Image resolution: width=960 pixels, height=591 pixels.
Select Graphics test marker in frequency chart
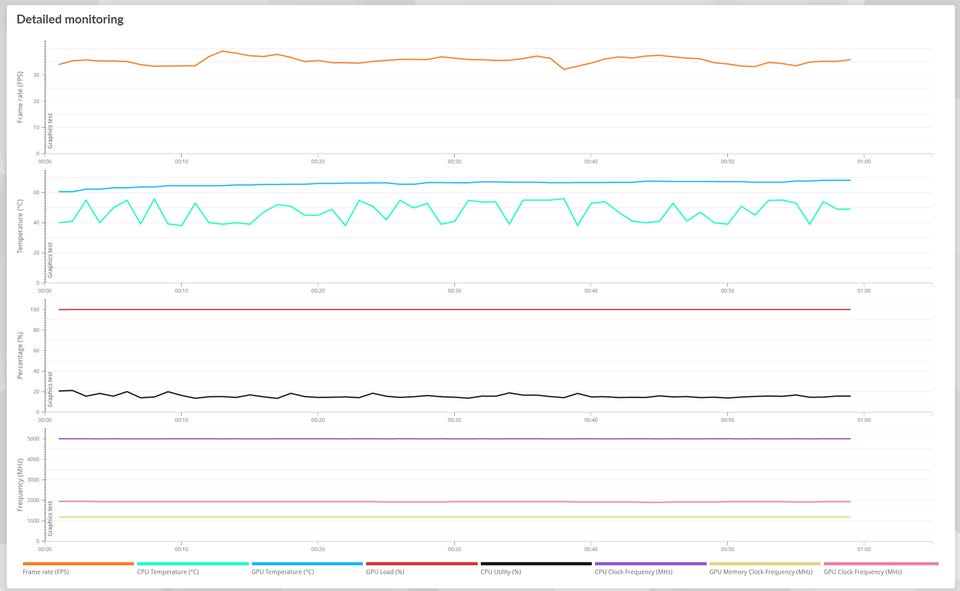click(50, 519)
